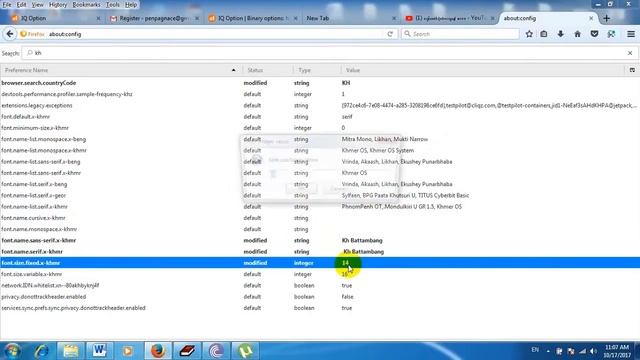
Task: Clear the about:config search filter
Action: click(x=630, y=53)
